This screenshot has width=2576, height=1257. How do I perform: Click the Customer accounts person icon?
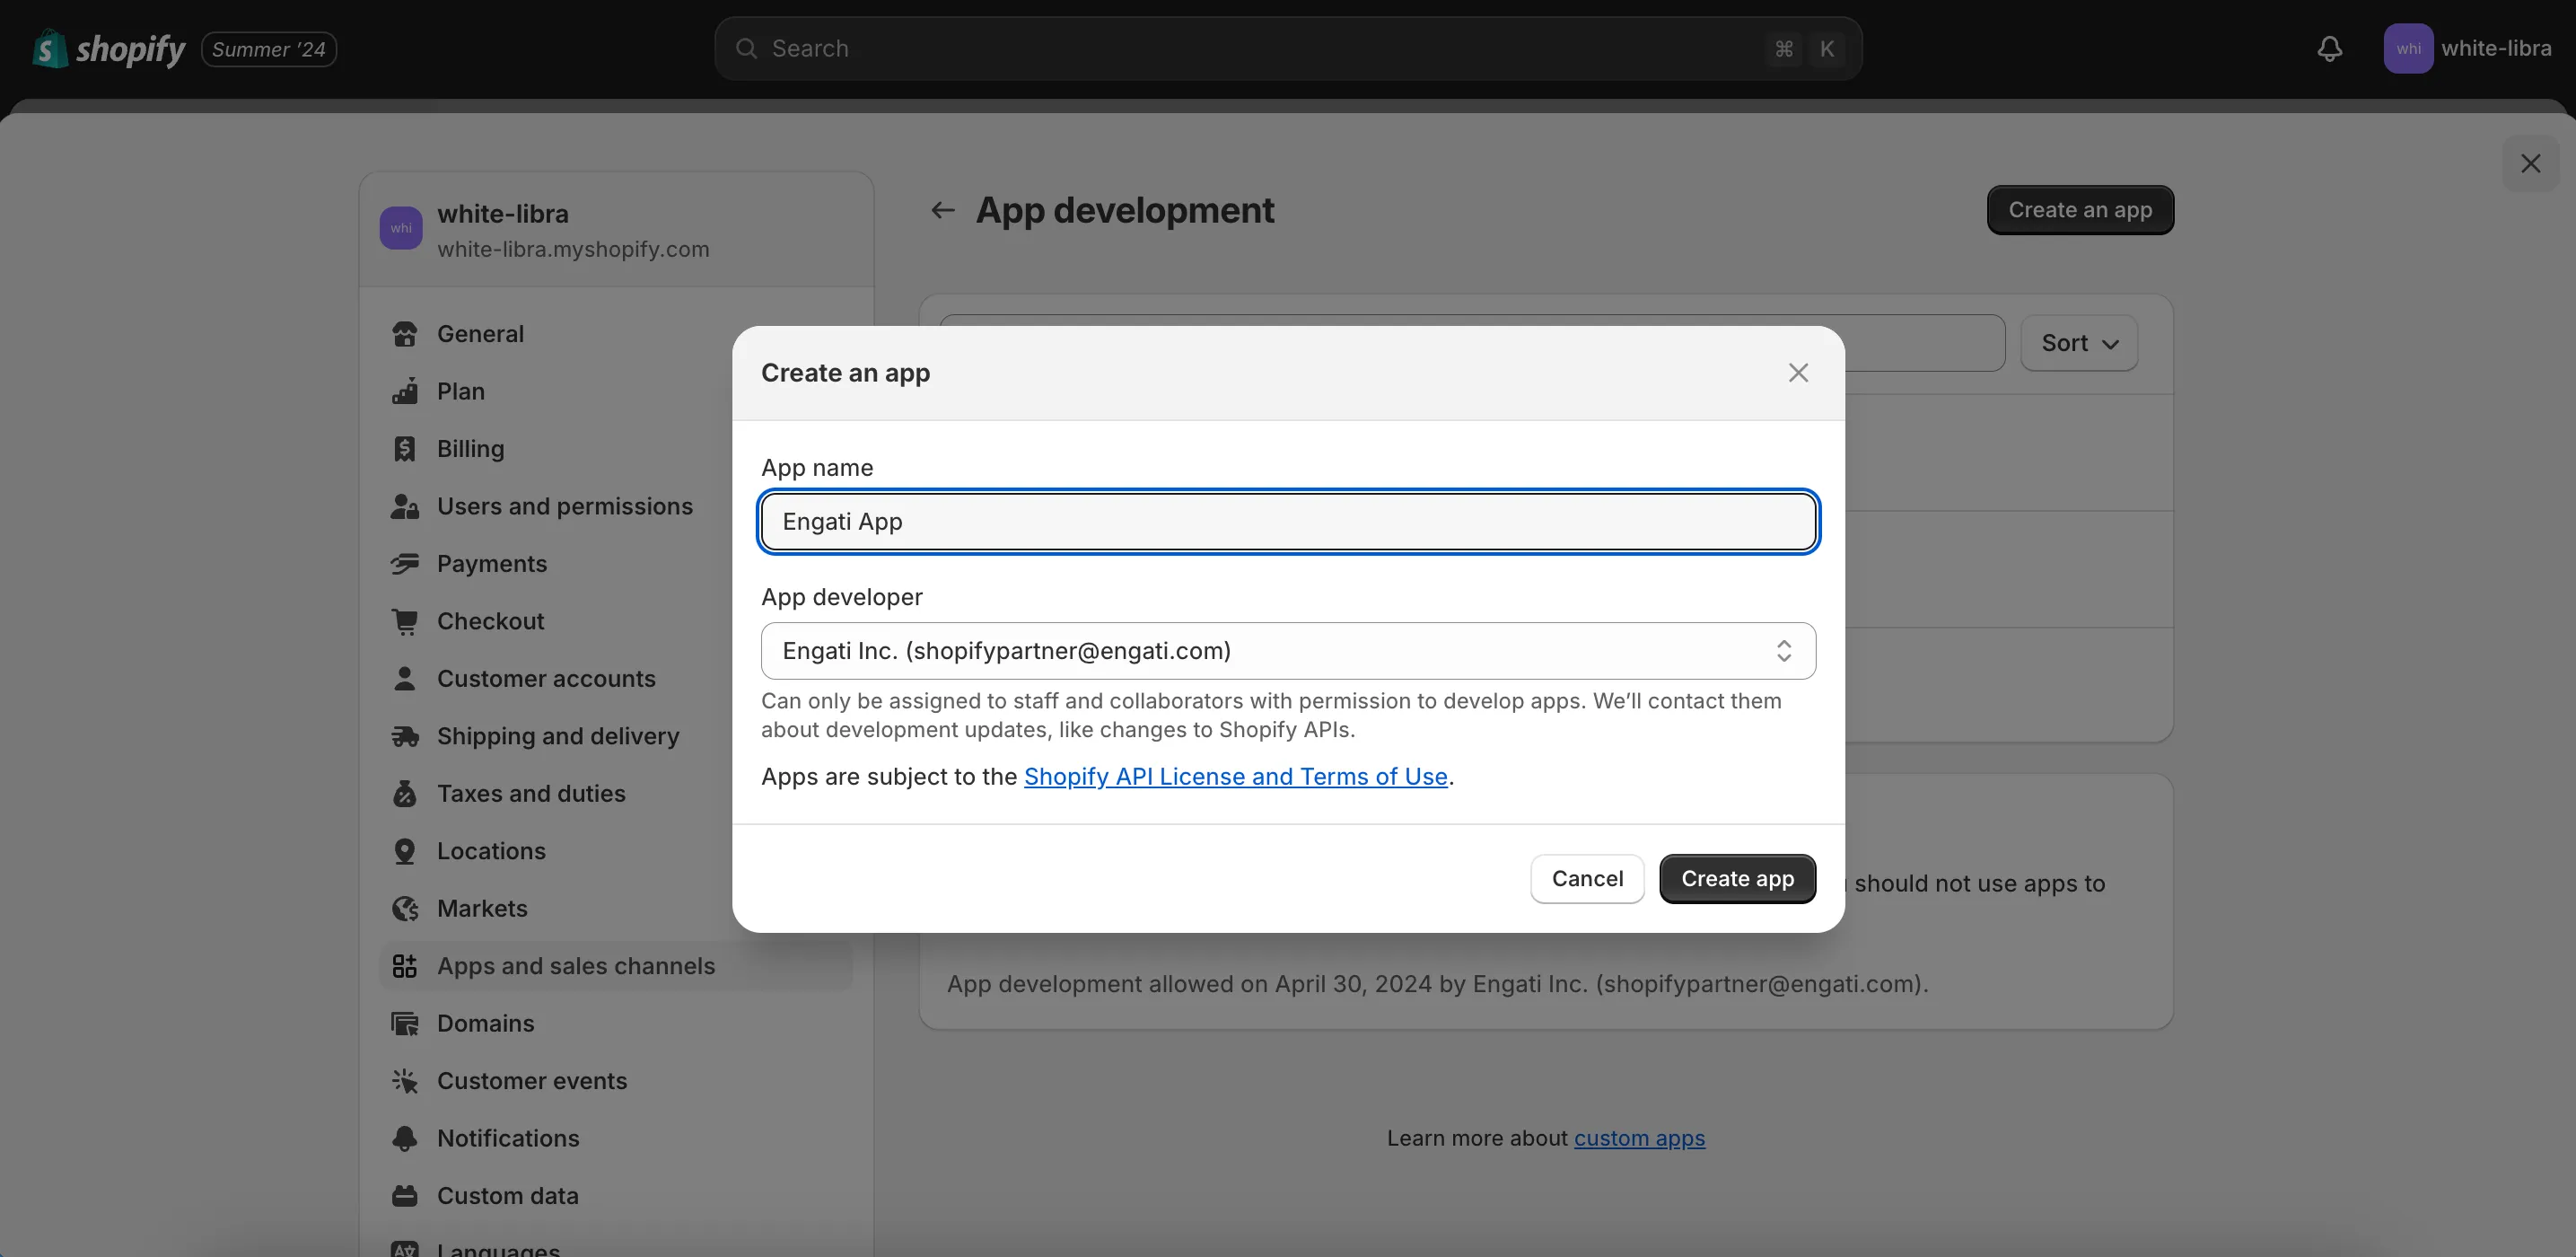pos(404,679)
